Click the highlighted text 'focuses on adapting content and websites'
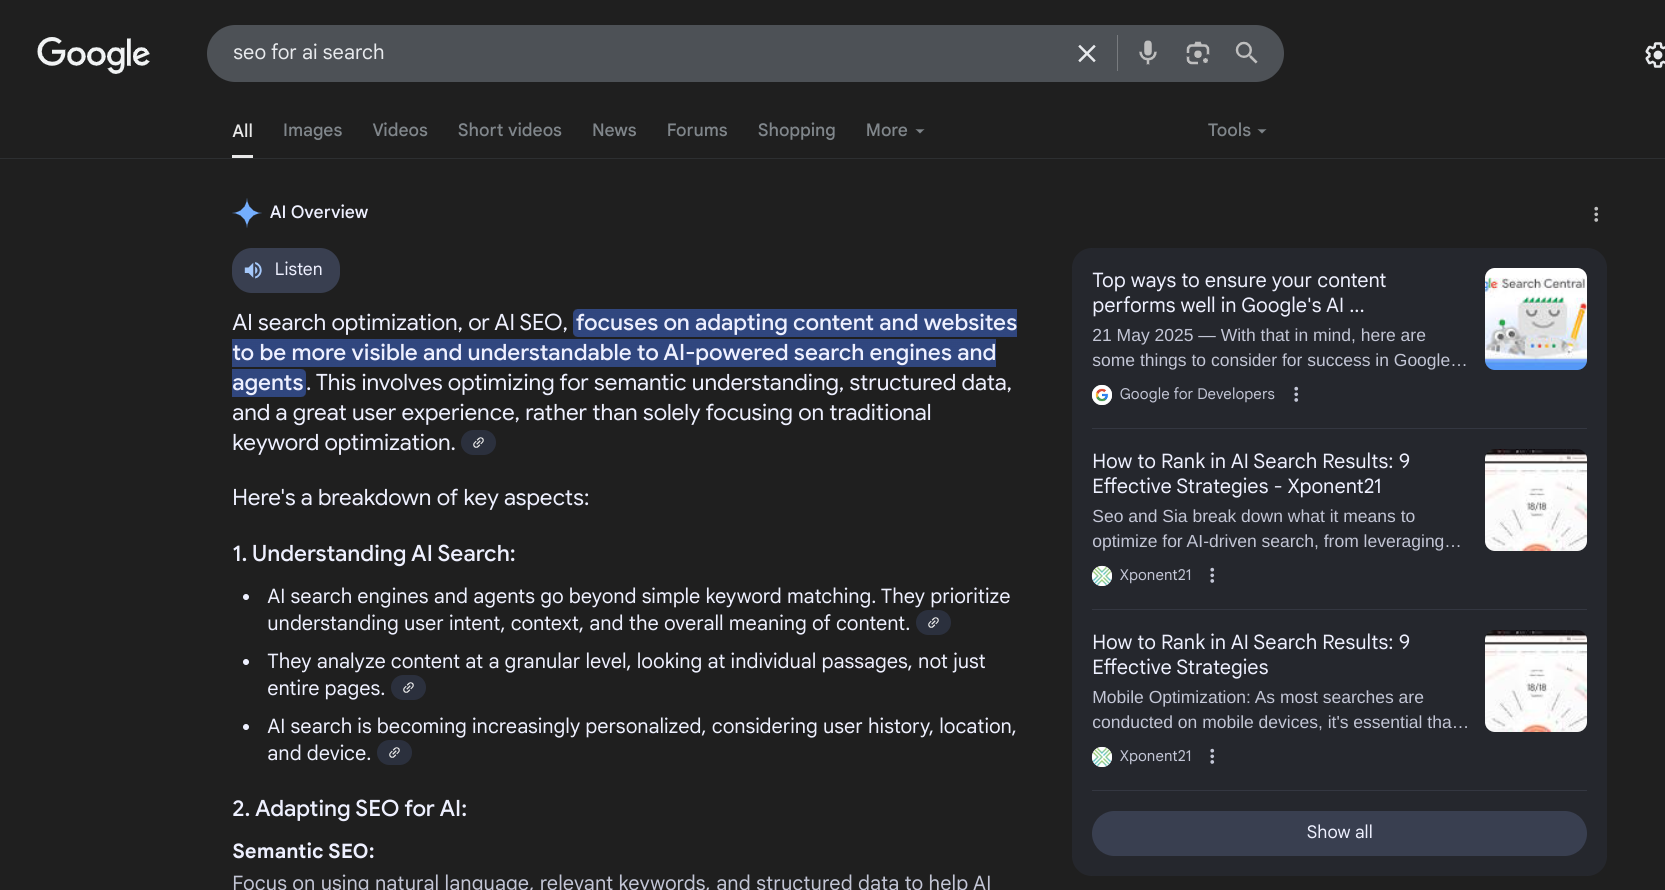Image resolution: width=1665 pixels, height=890 pixels. point(796,323)
